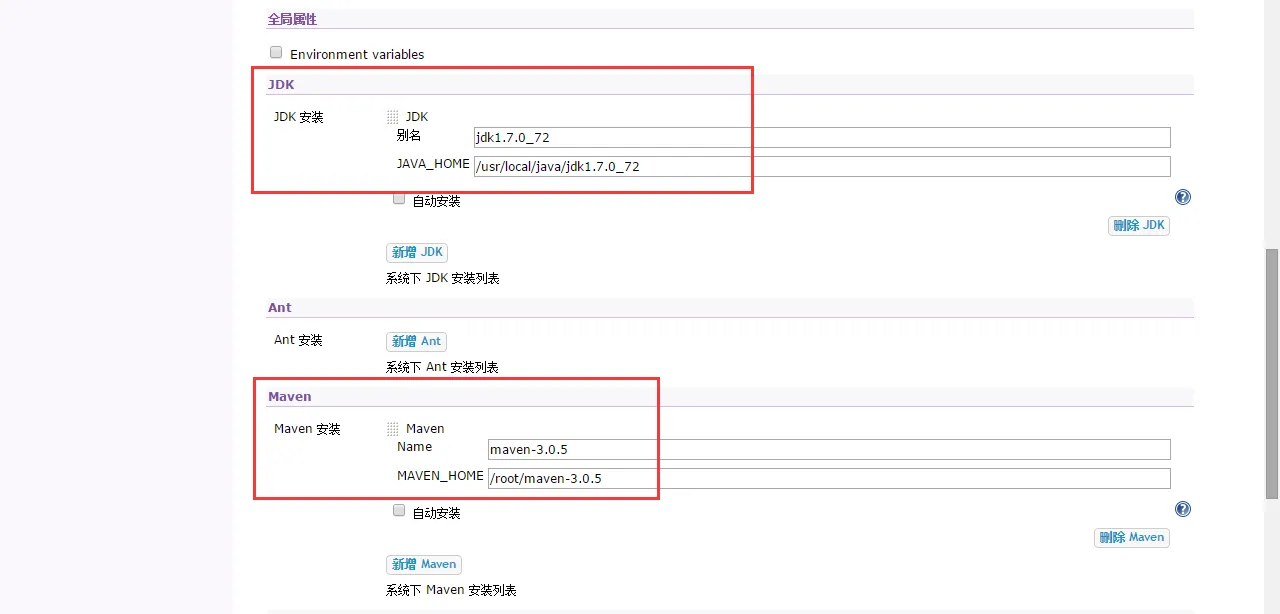This screenshot has width=1280, height=614.
Task: Click the JAVA_HOME label
Action: tap(433, 164)
